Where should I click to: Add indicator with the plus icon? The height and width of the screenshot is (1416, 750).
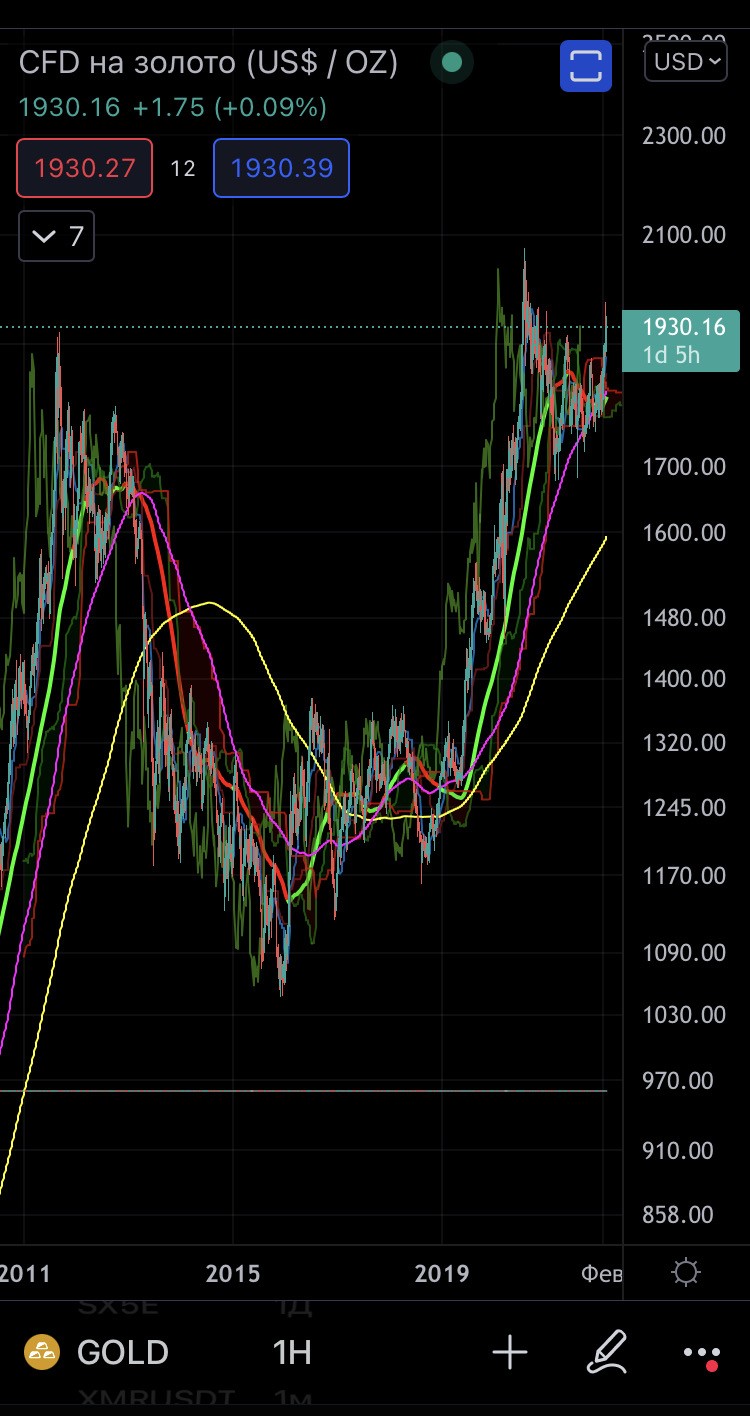510,1352
